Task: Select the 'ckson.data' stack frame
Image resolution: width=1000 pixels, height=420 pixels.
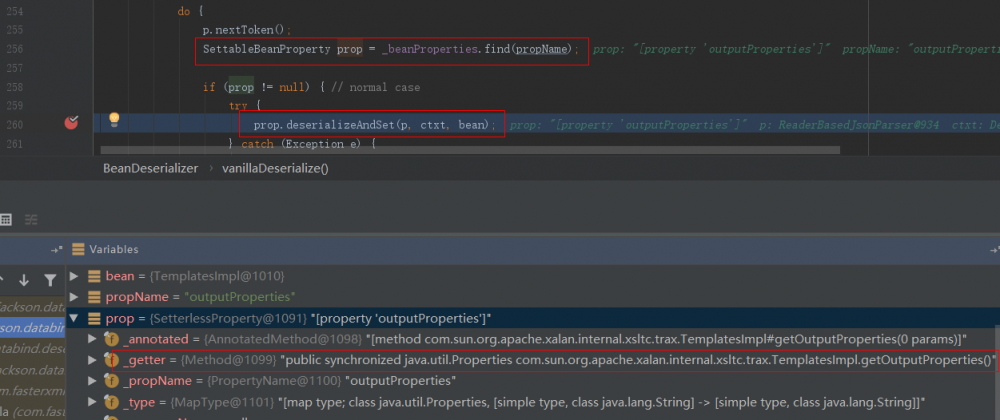Action: (x=33, y=370)
